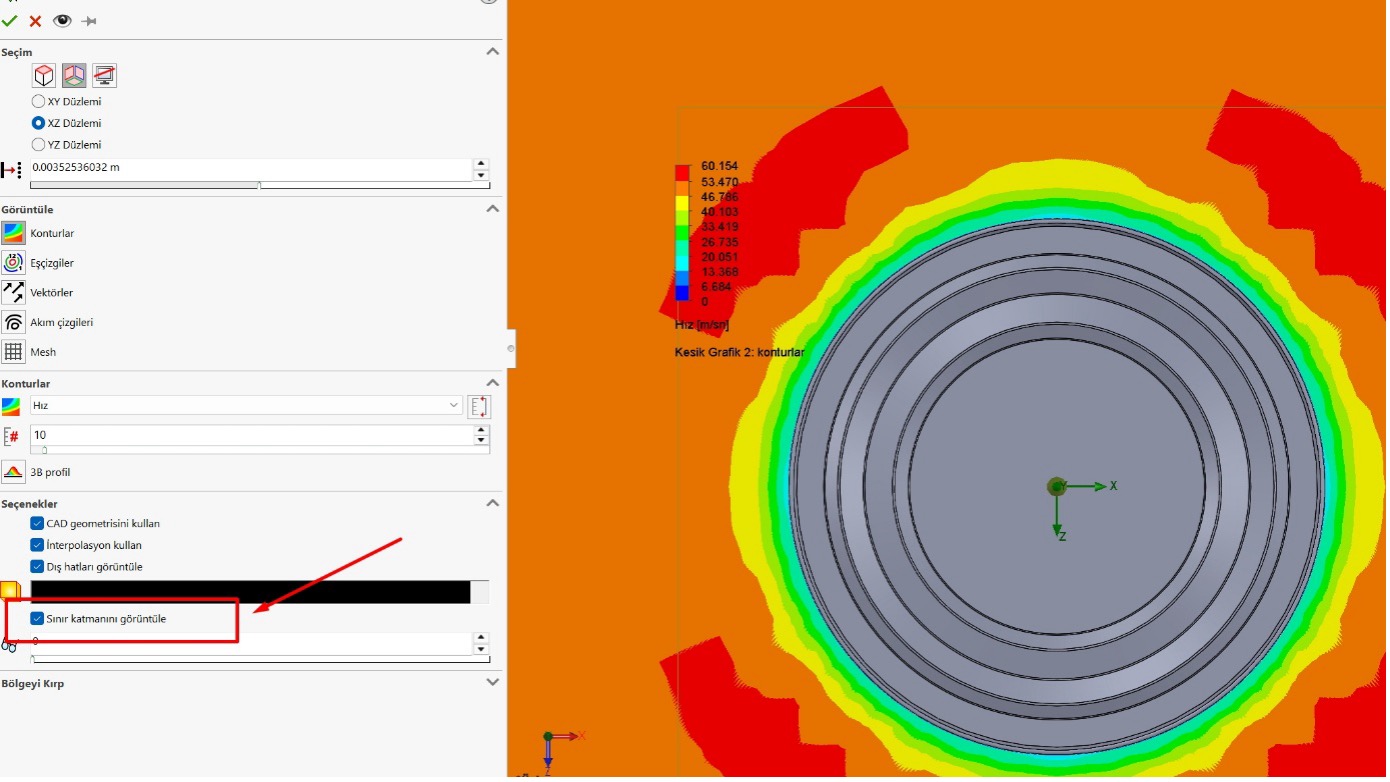Select the Konturlar display icon
Image resolution: width=1390 pixels, height=782 pixels.
13,232
